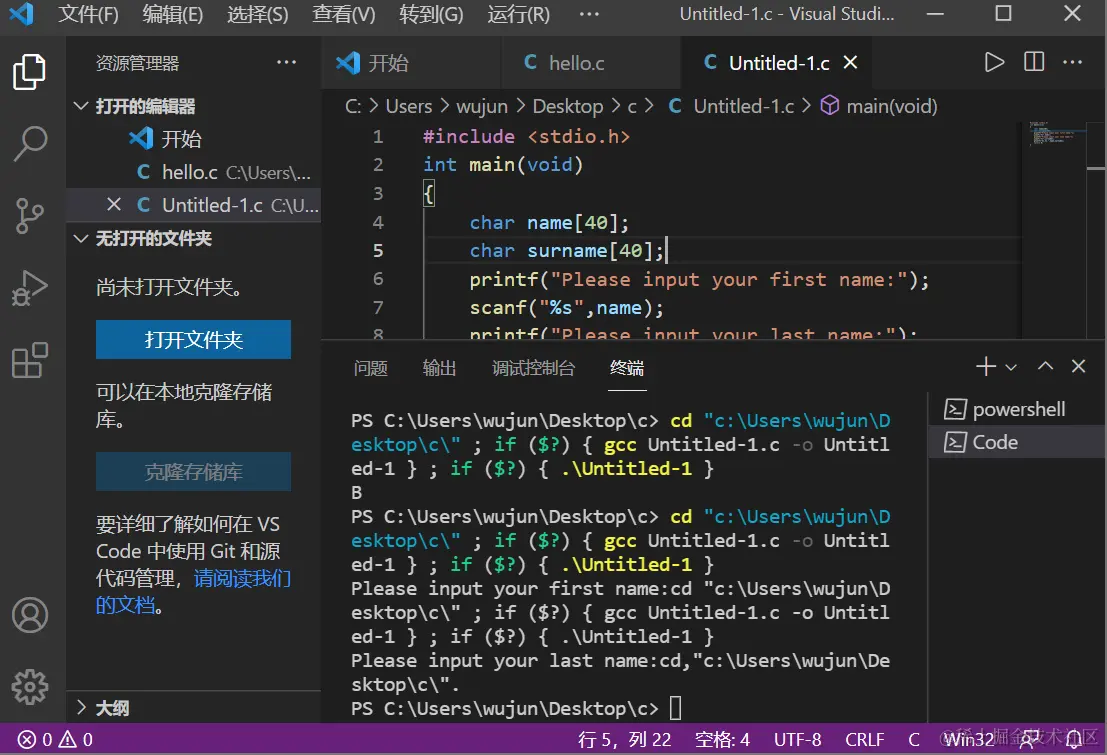Open the 选择(S) menu
This screenshot has width=1107, height=755.
(258, 14)
